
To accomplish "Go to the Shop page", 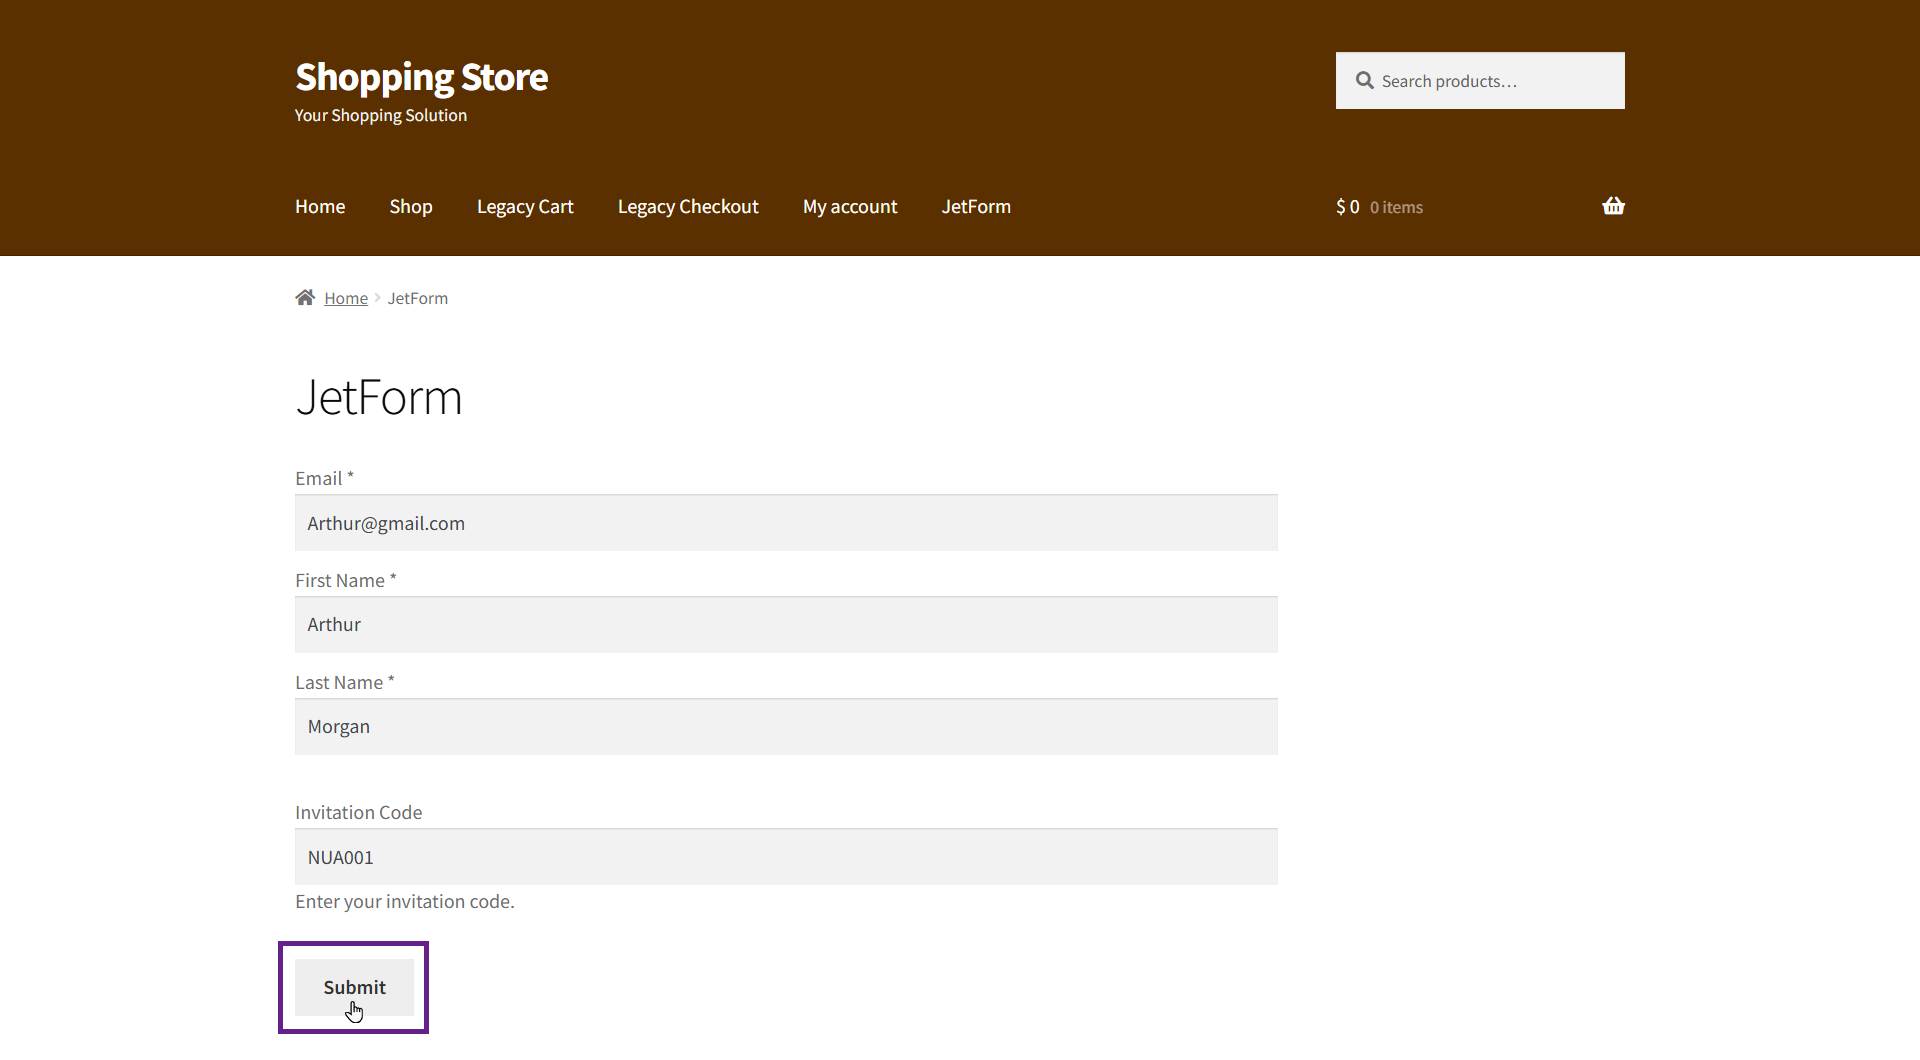I will point(411,206).
